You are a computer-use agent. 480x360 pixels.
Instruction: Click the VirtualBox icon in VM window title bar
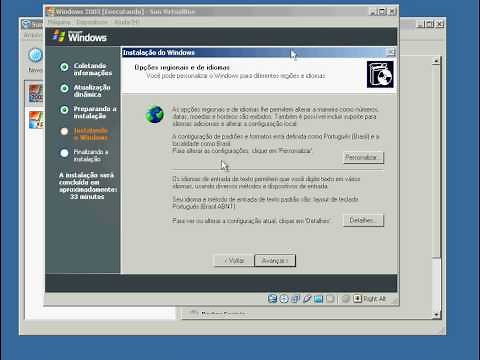coord(51,12)
